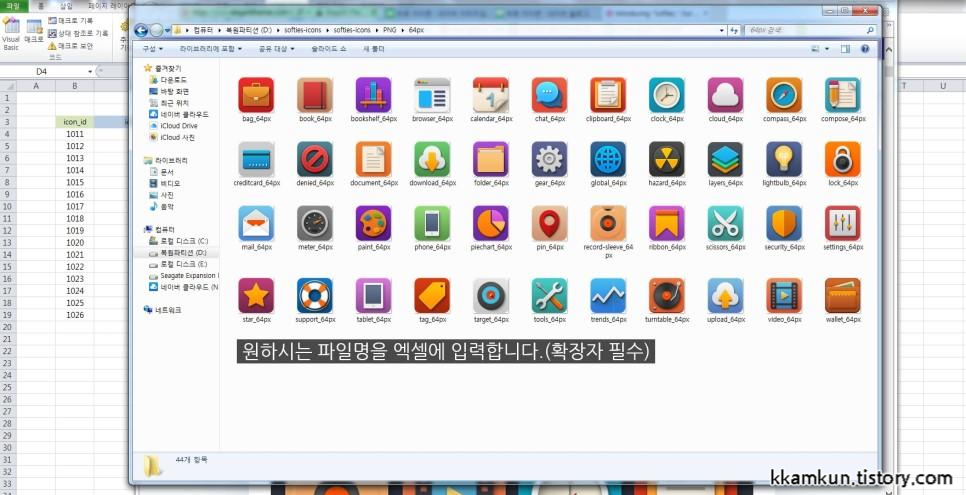The image size is (966, 495).
Task: Open the 구성 dropdown in Explorer toolbar
Action: (x=152, y=49)
